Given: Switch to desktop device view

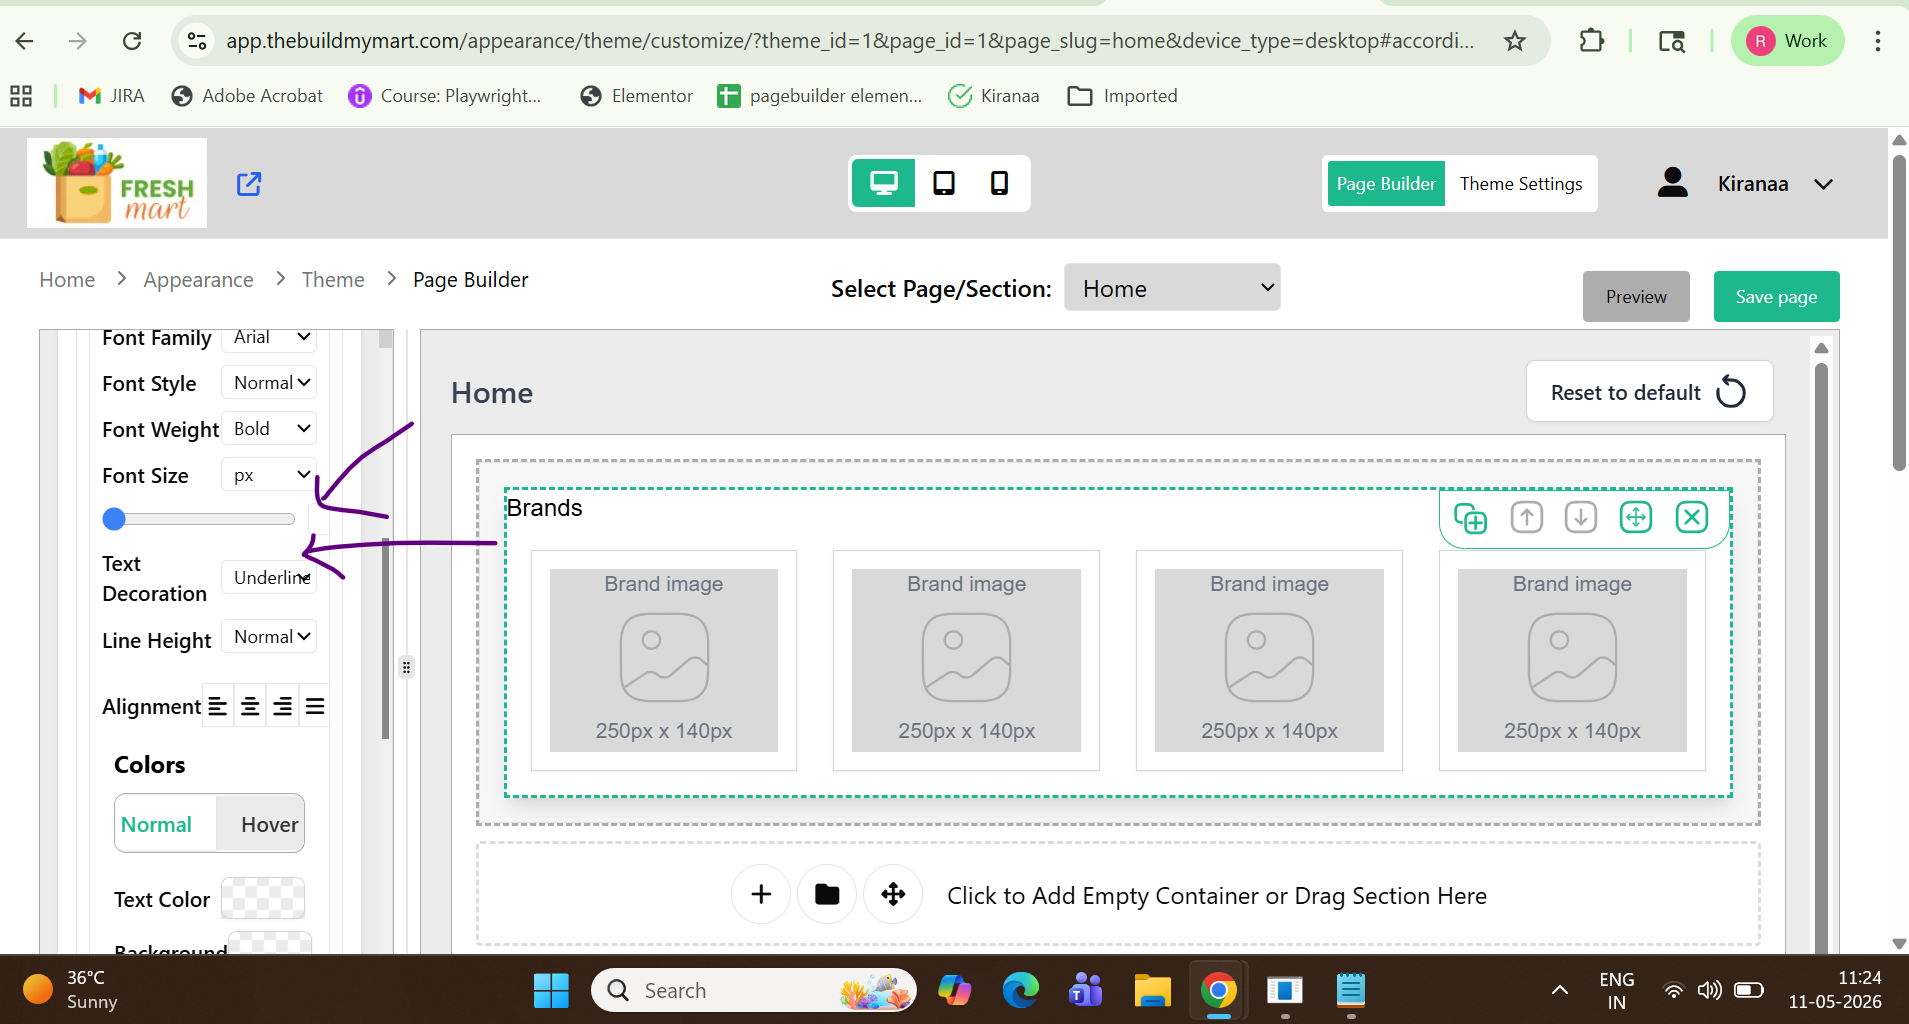Looking at the screenshot, I should click(883, 183).
